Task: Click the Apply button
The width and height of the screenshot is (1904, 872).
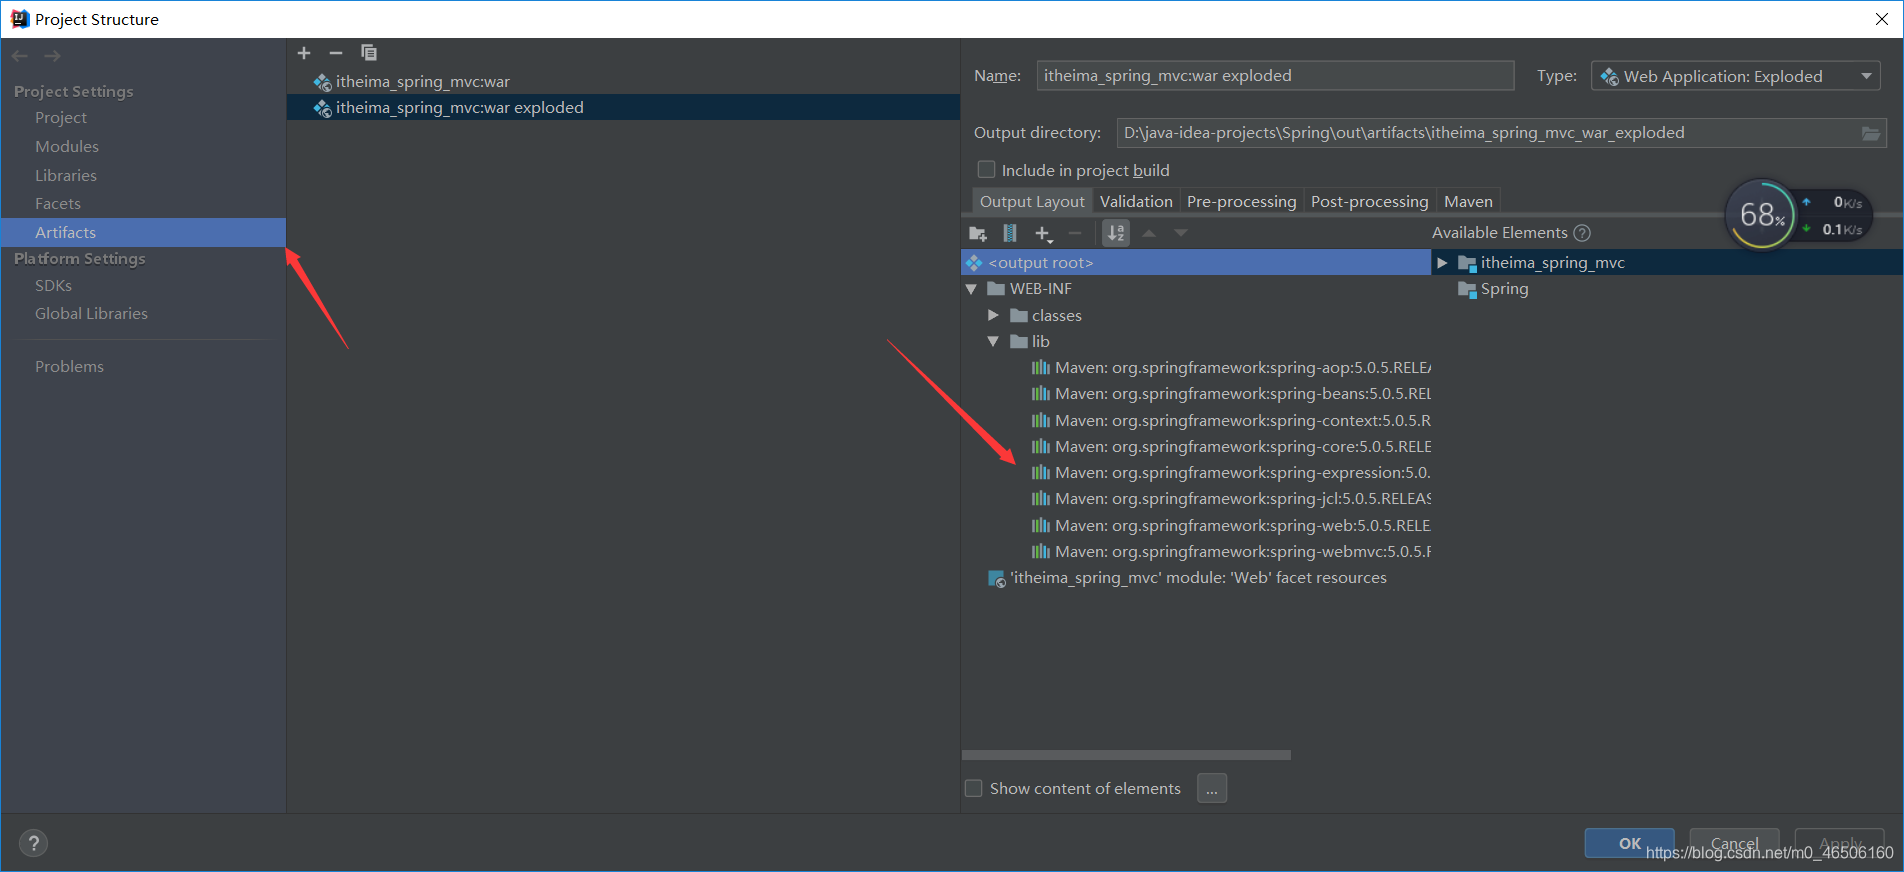Action: (1839, 843)
